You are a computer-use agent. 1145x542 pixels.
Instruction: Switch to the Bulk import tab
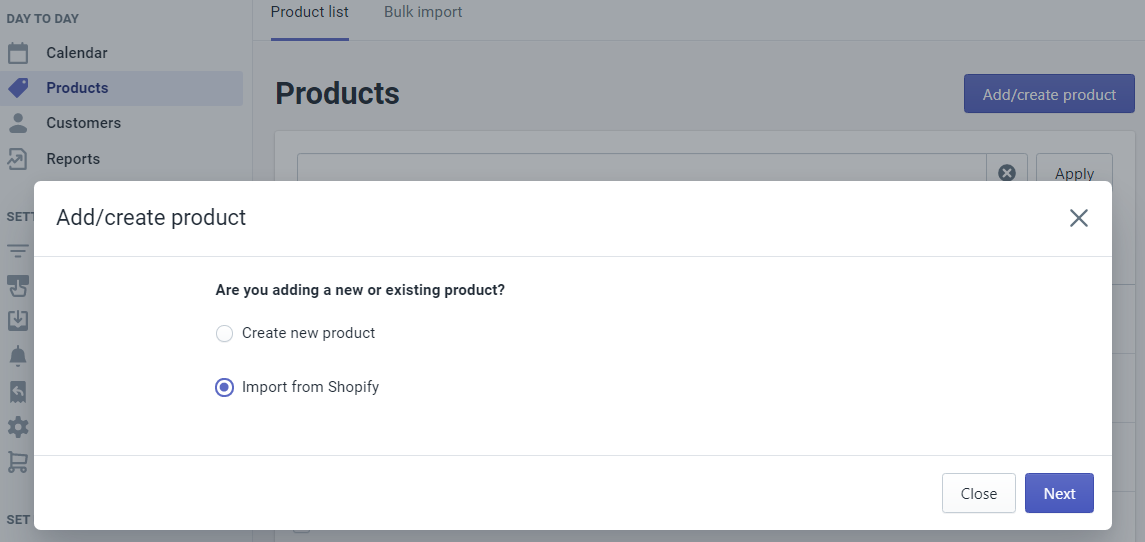pos(423,12)
